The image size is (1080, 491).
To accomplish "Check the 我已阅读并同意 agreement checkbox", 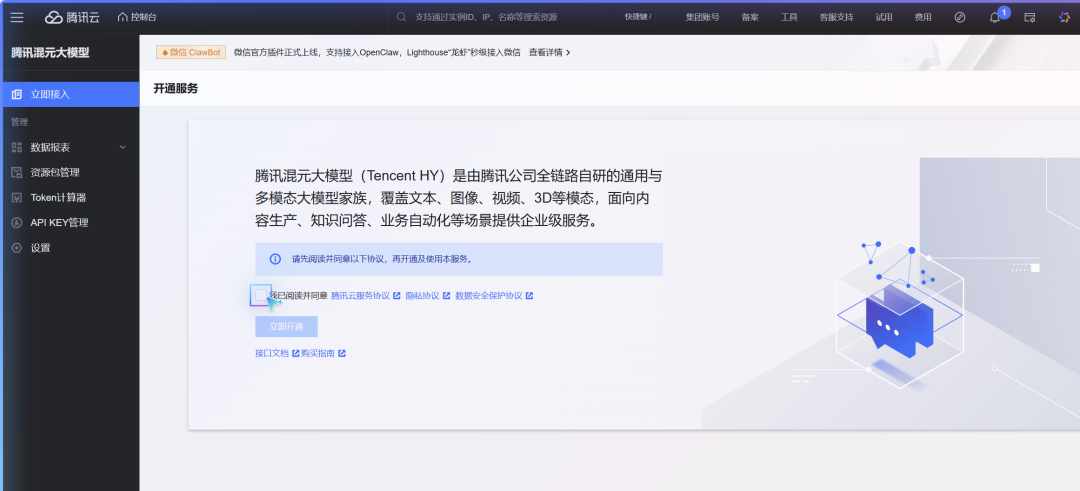I will coord(261,296).
